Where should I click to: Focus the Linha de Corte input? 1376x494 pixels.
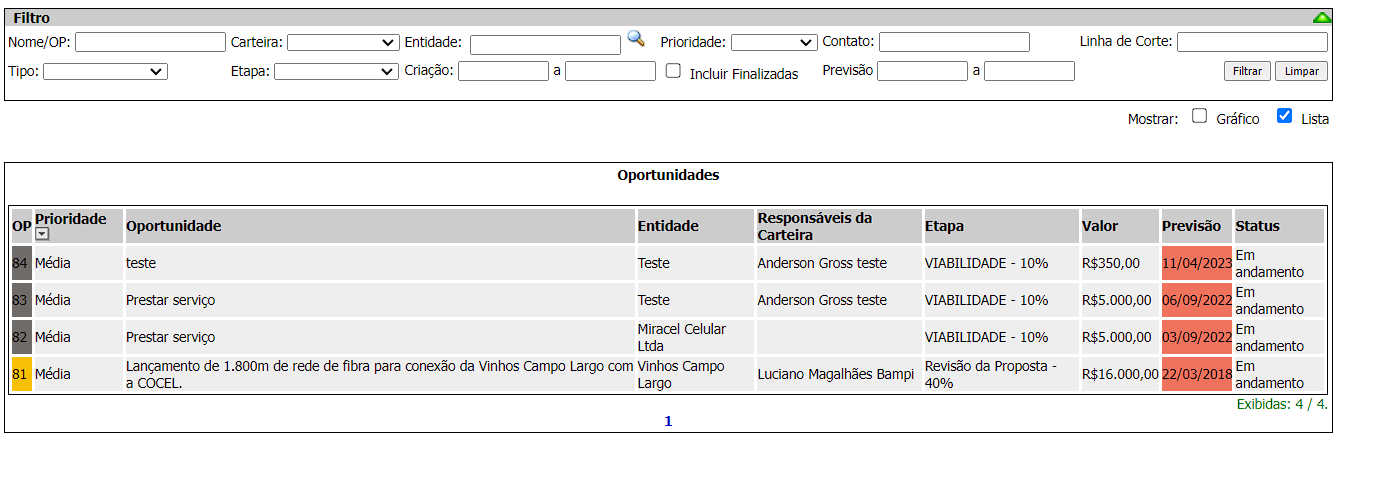pos(1252,42)
